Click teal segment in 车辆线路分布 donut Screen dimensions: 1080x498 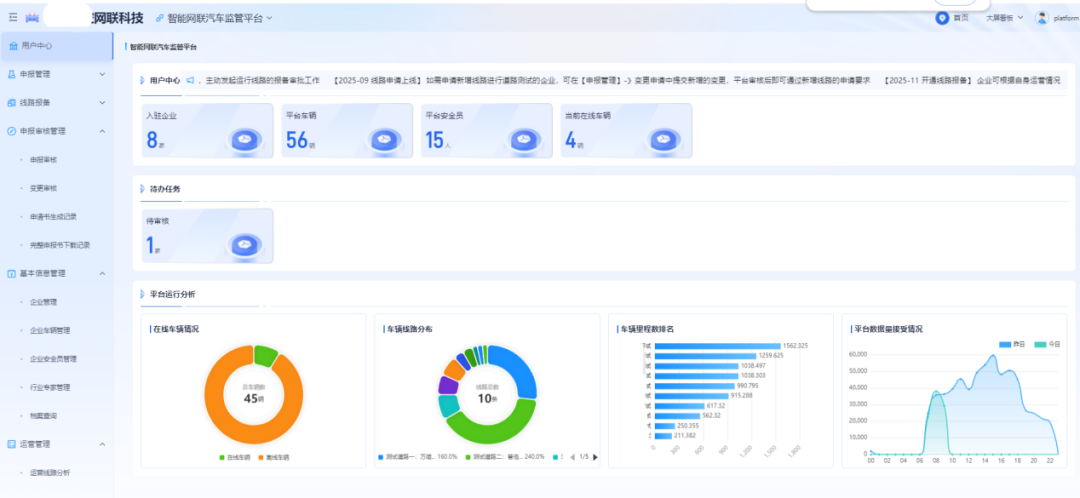point(450,406)
